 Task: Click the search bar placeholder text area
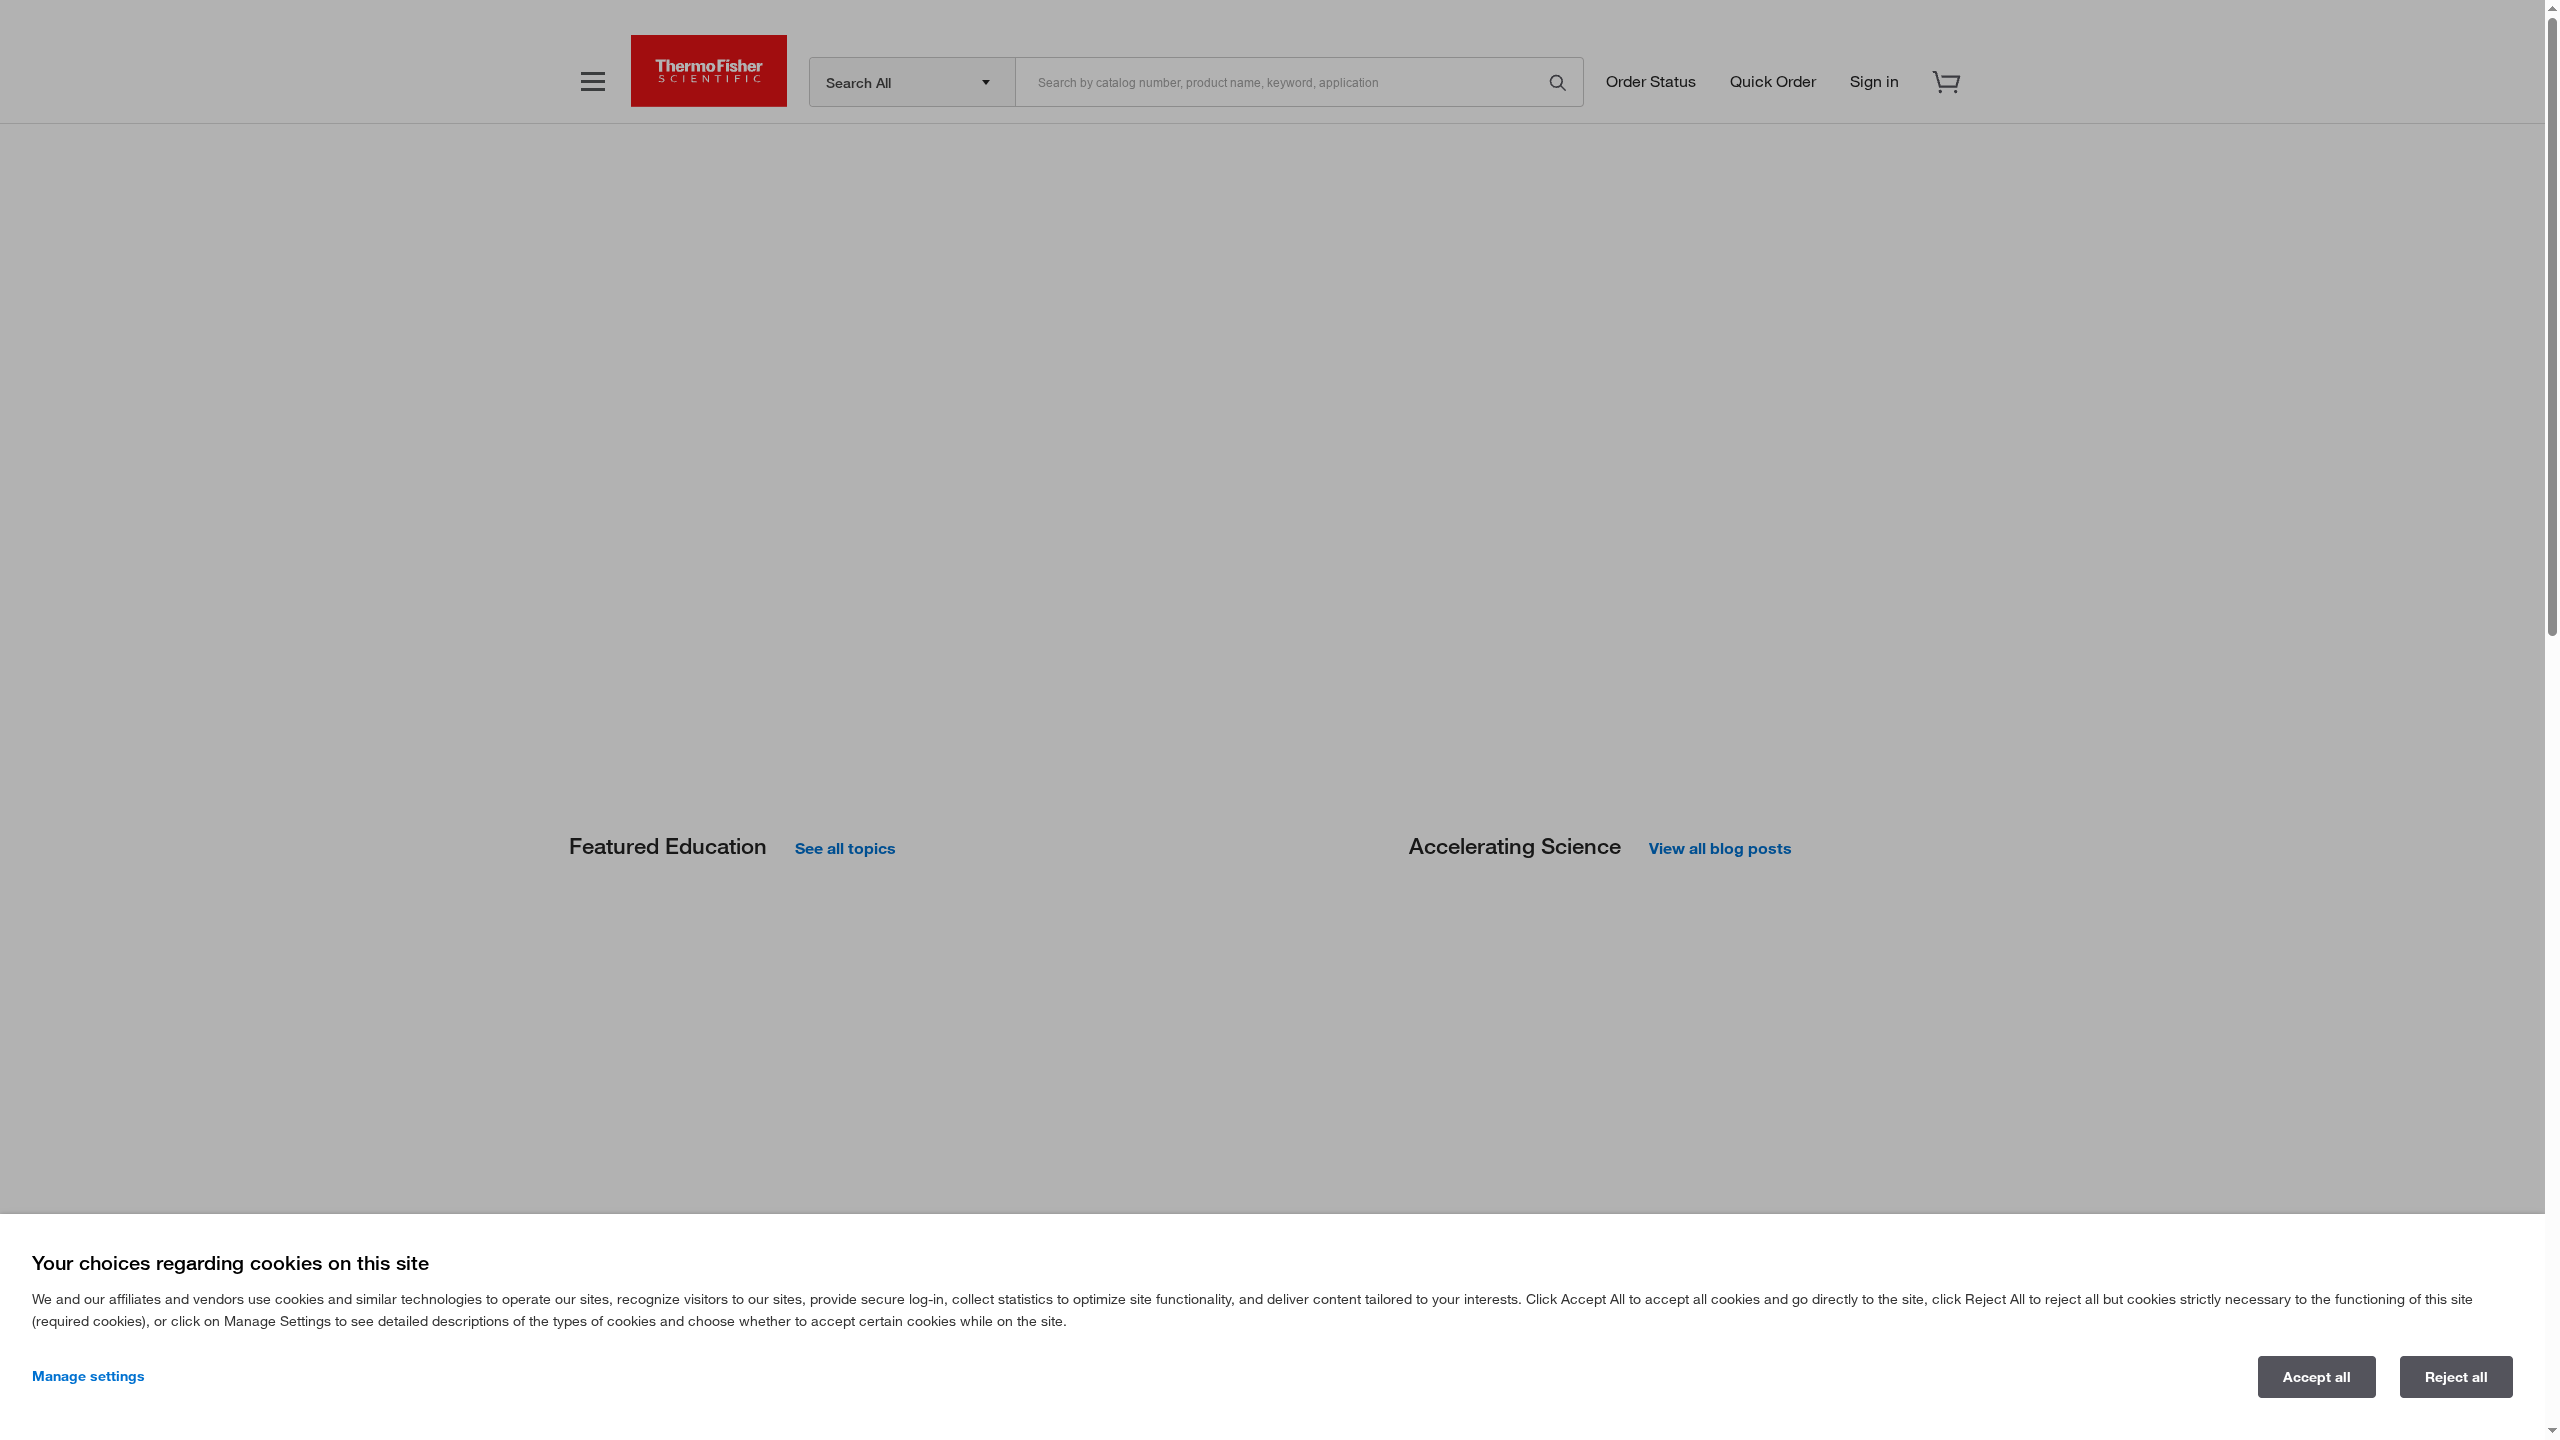coord(1205,82)
